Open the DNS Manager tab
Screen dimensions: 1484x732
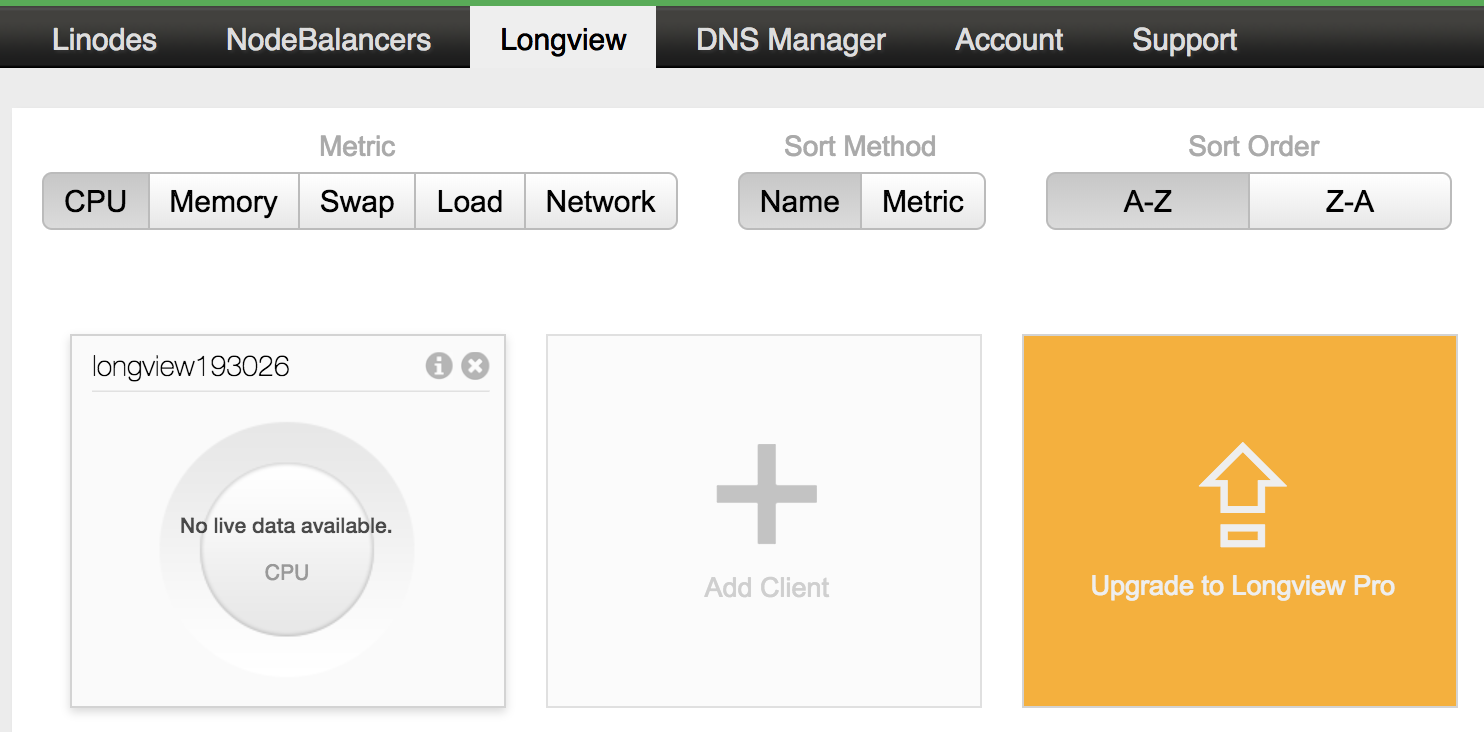pos(790,40)
